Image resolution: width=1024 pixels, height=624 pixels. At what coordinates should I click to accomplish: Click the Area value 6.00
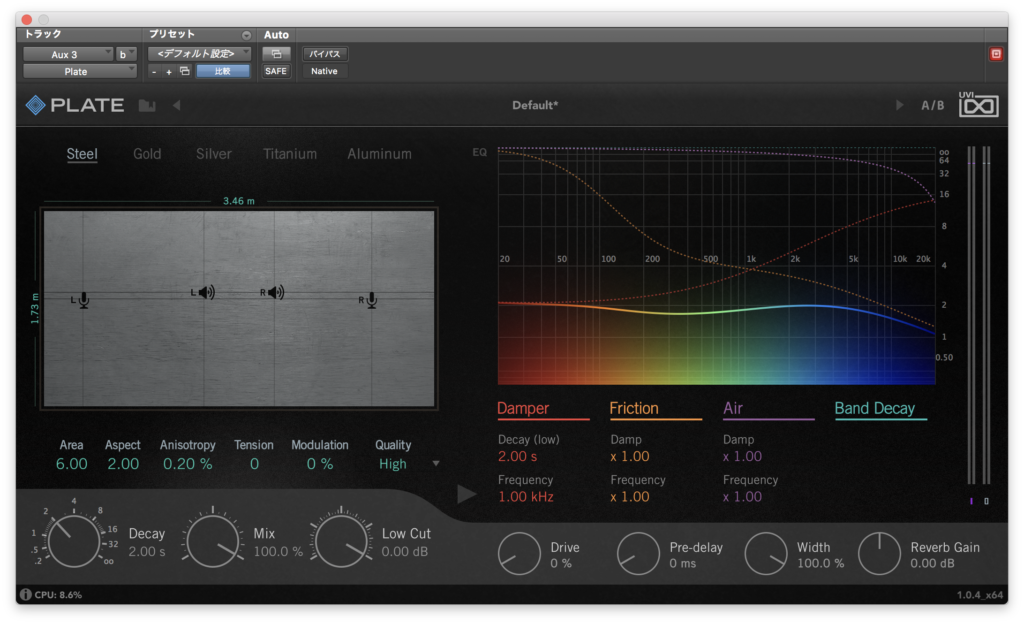tap(71, 464)
